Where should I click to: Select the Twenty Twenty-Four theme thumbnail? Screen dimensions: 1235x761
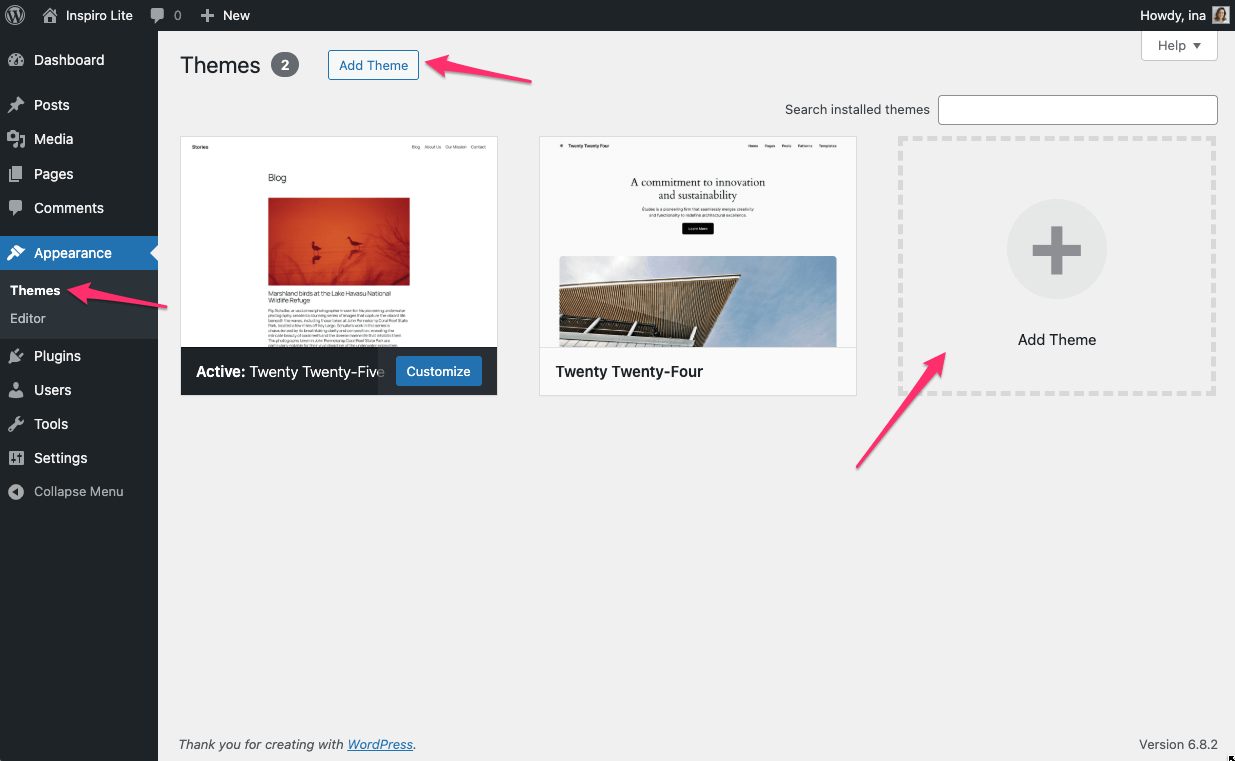coord(697,242)
